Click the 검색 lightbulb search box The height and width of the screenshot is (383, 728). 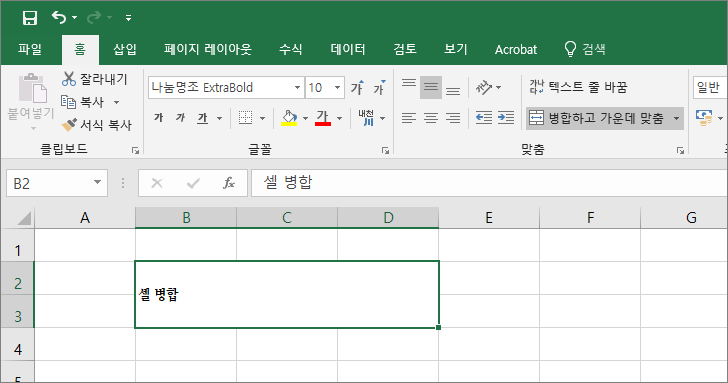click(585, 49)
